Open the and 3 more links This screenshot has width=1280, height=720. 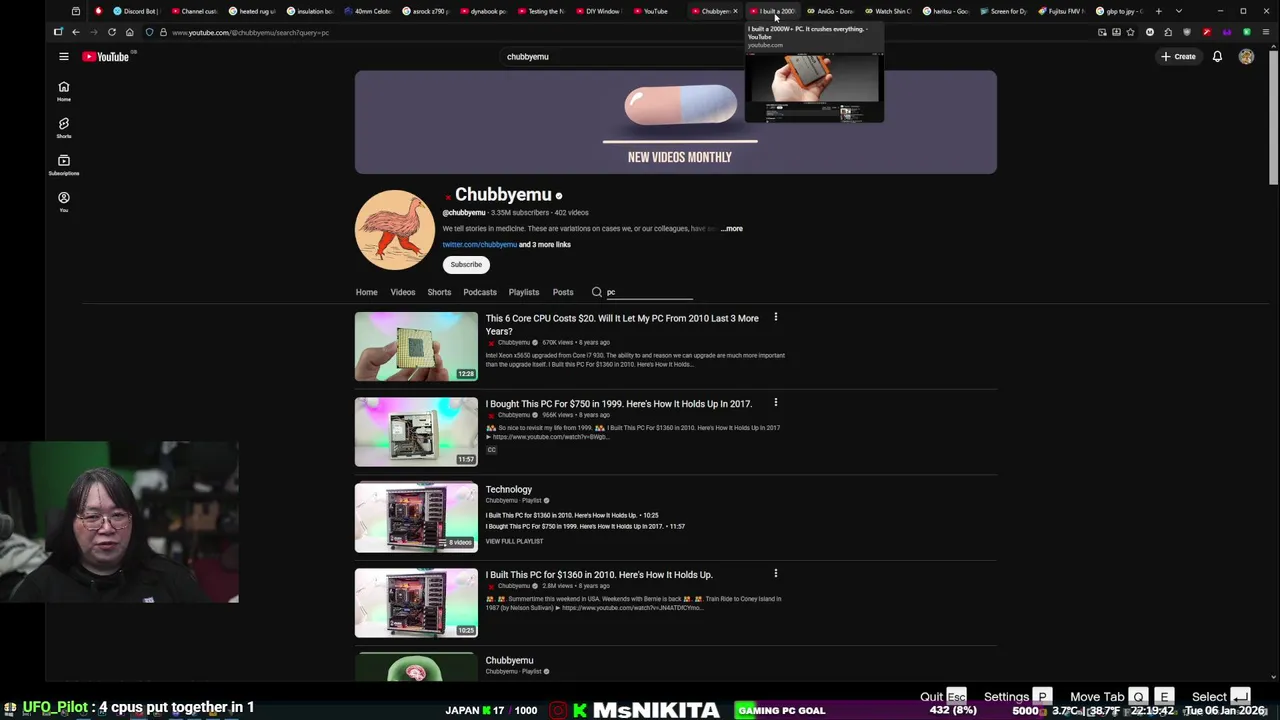tap(545, 245)
